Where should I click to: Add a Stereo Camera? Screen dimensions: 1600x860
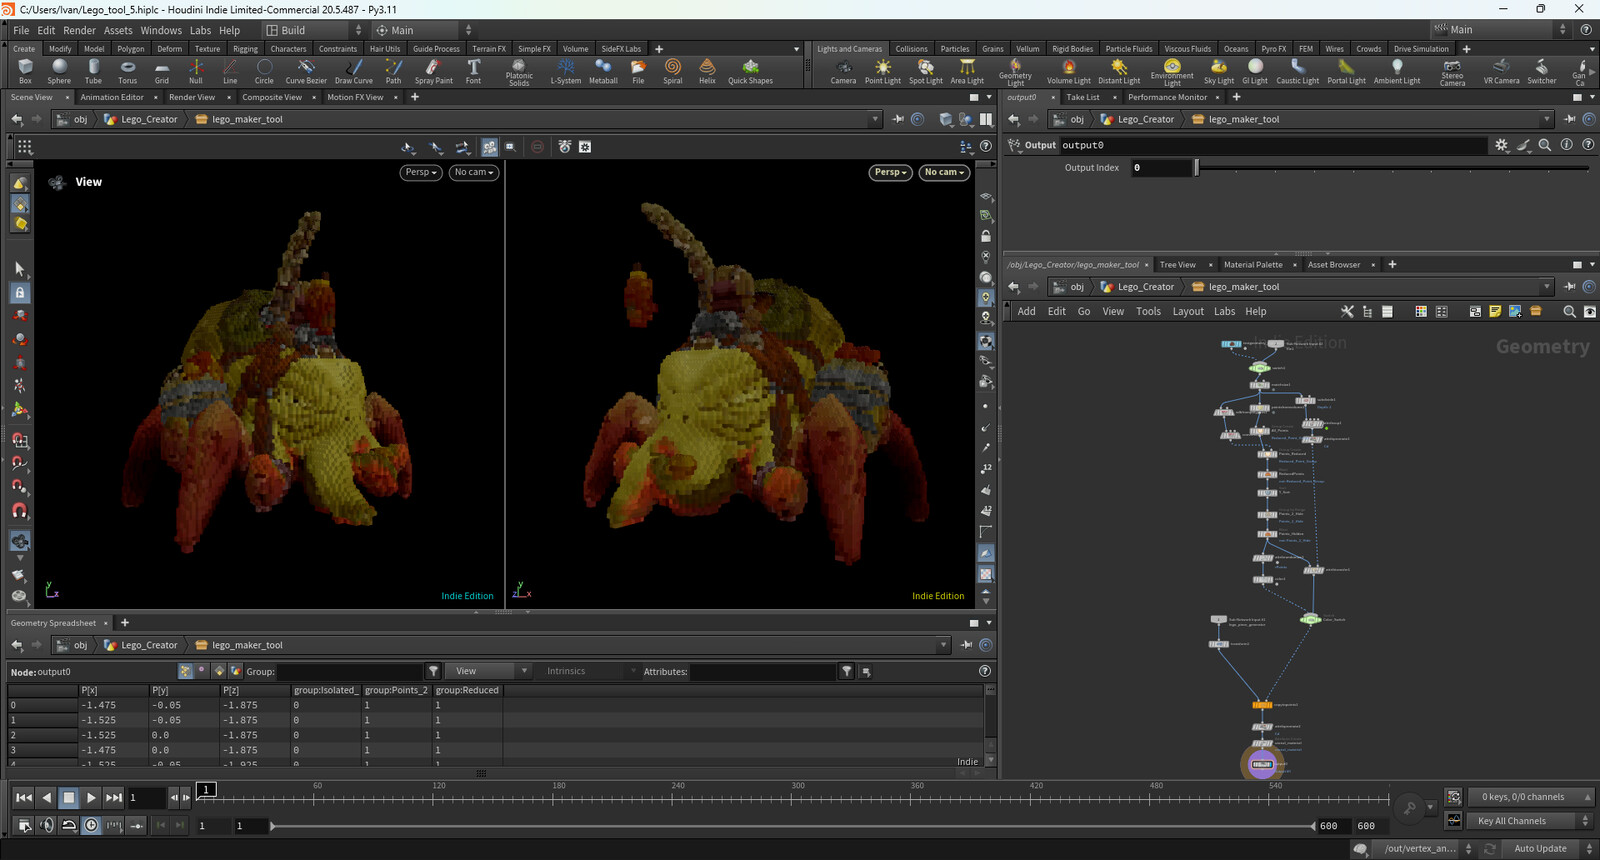click(1452, 72)
